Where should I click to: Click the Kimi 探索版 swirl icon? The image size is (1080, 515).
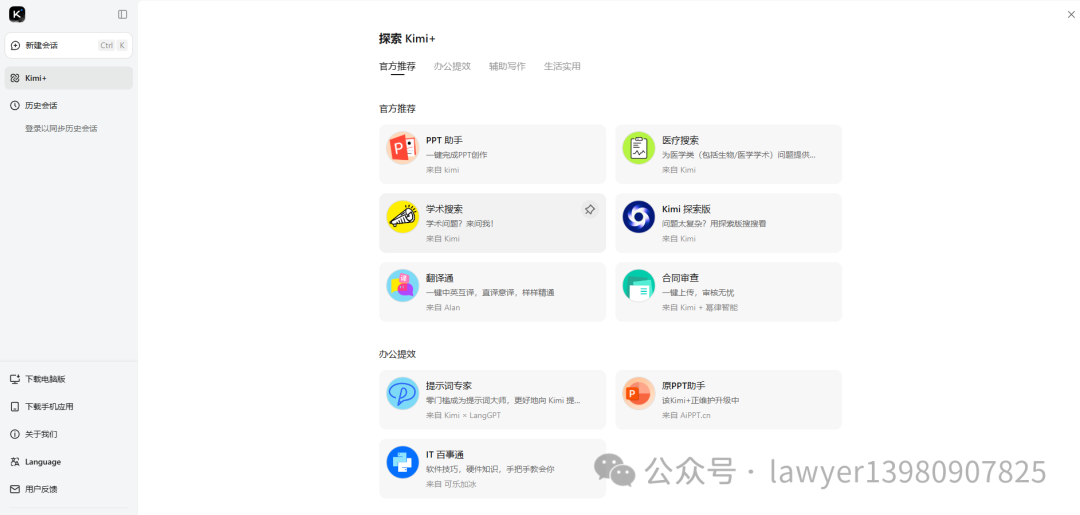[x=638, y=217]
